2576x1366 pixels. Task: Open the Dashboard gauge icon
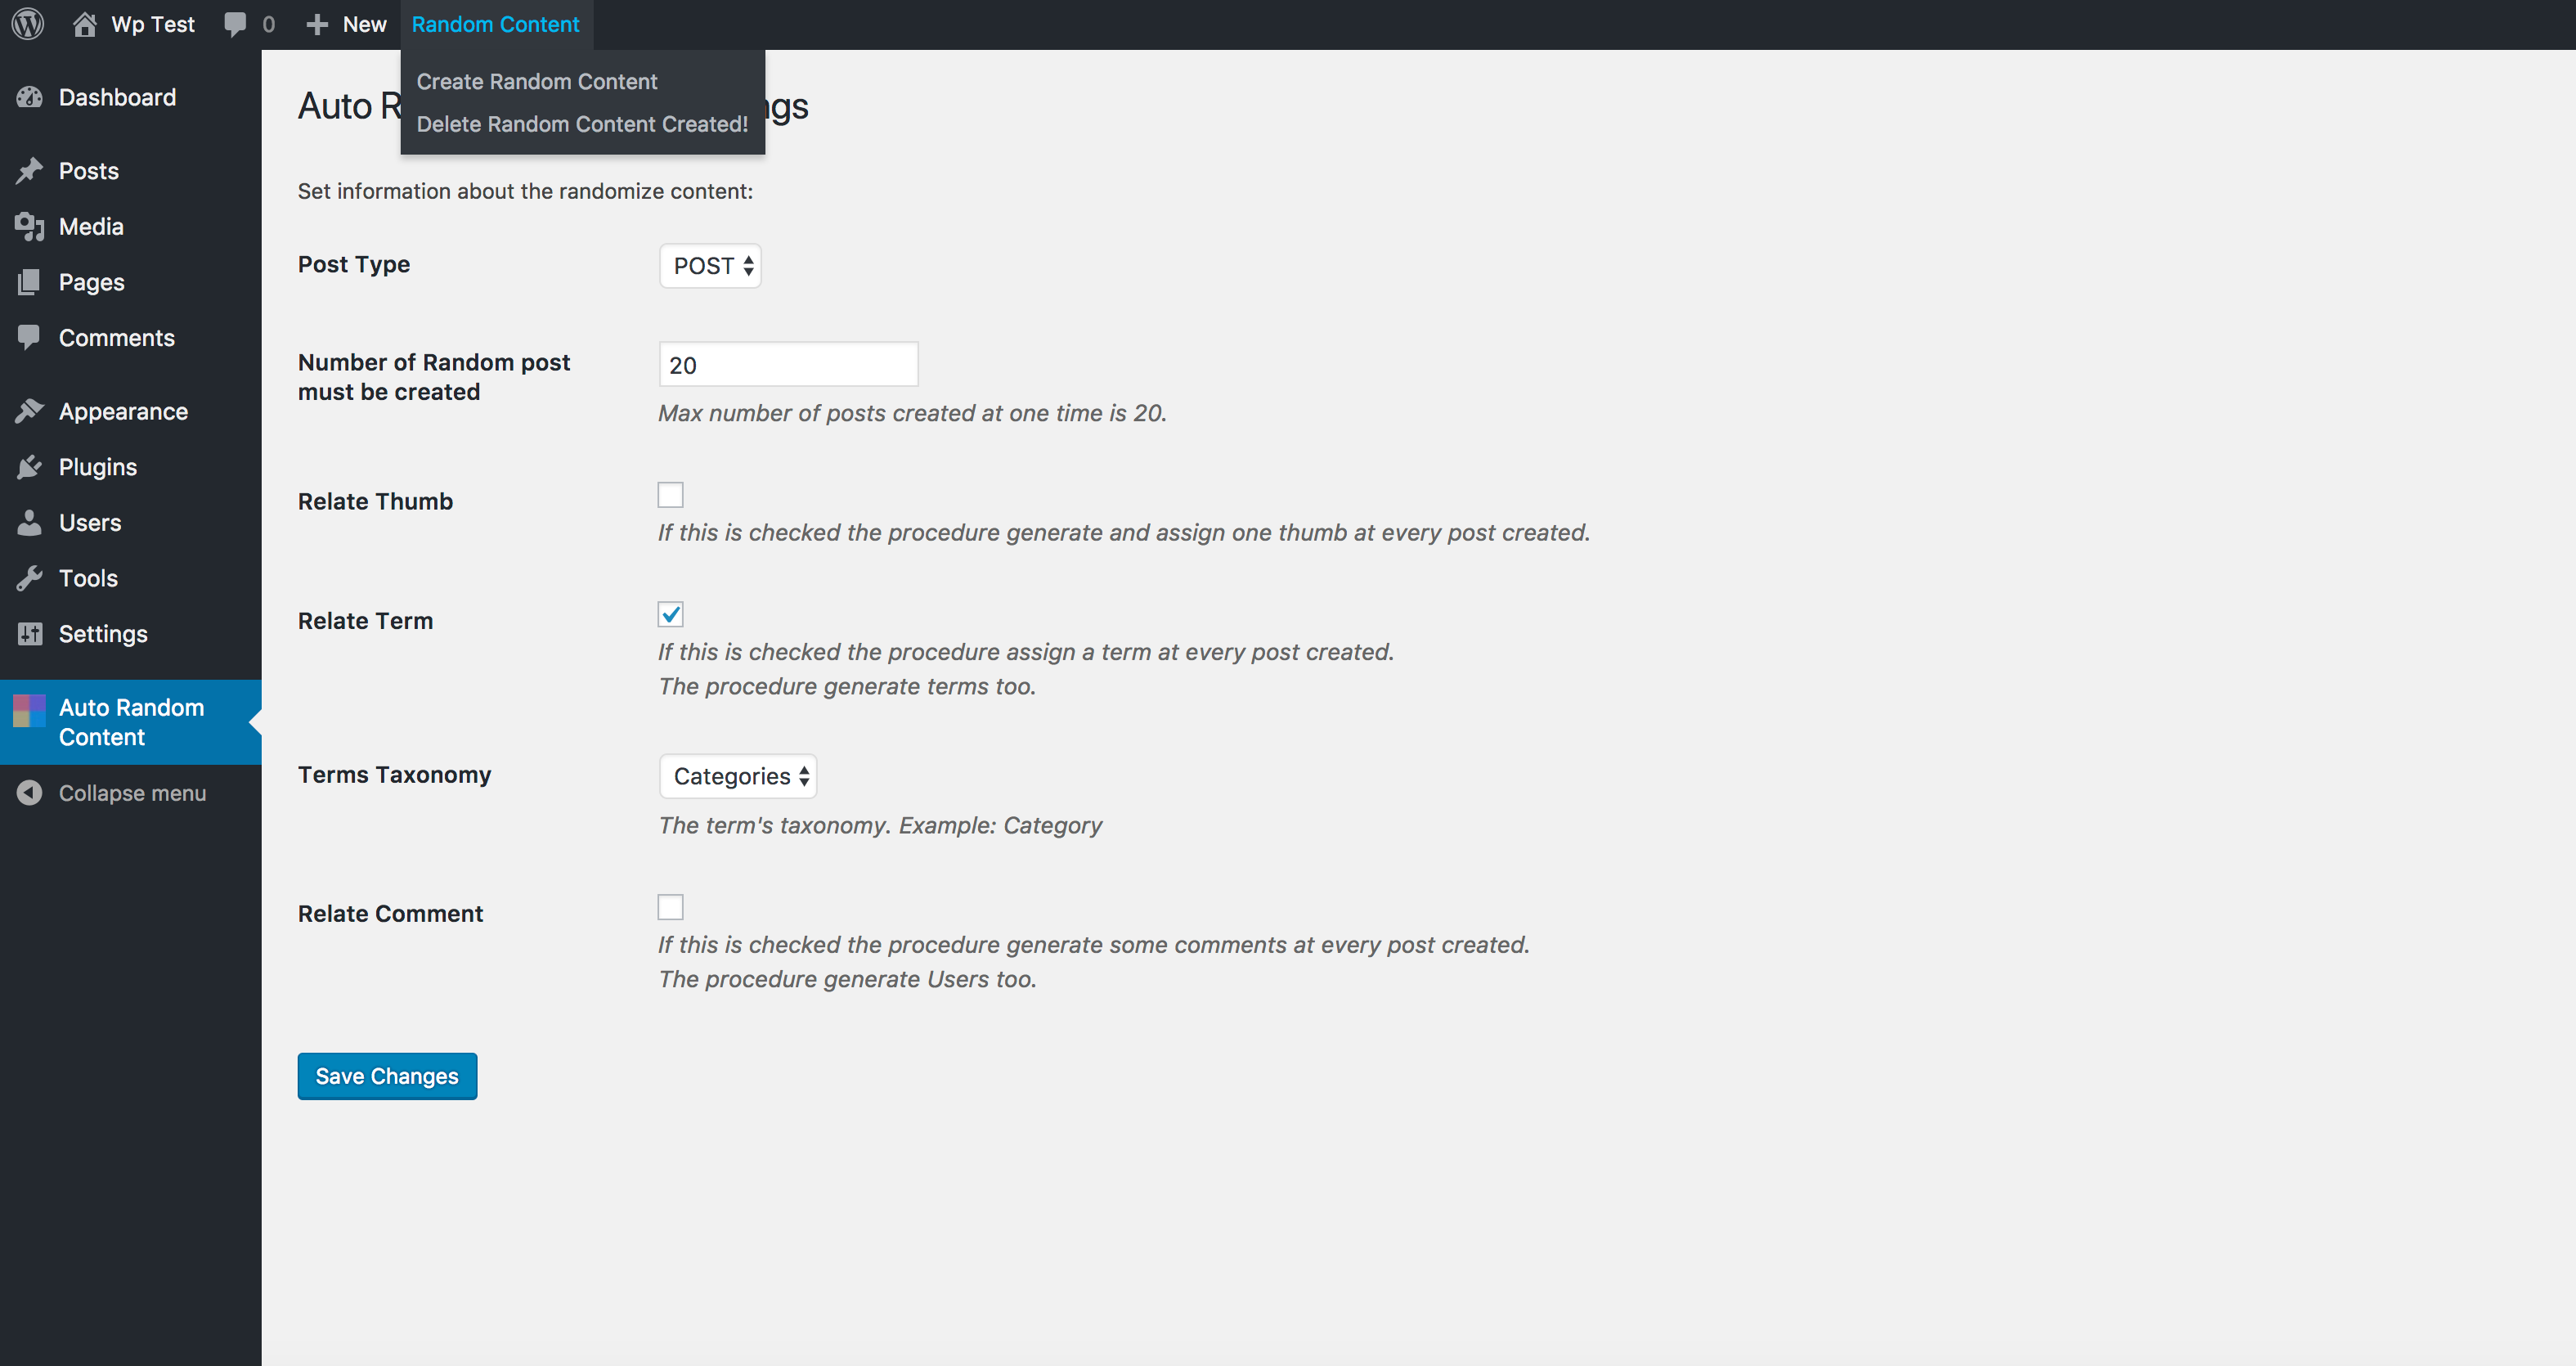[30, 97]
